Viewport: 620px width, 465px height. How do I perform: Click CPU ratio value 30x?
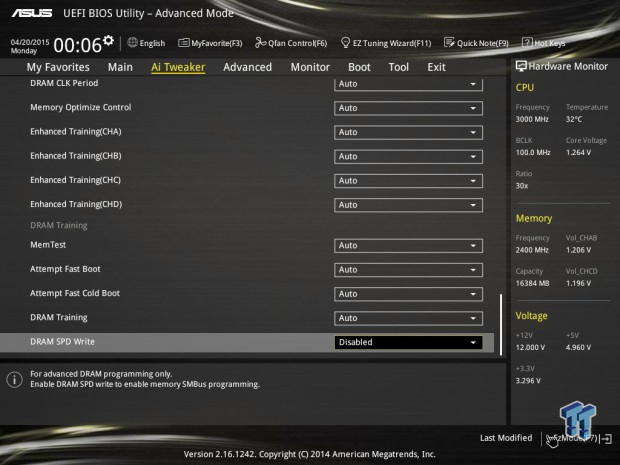coord(522,185)
